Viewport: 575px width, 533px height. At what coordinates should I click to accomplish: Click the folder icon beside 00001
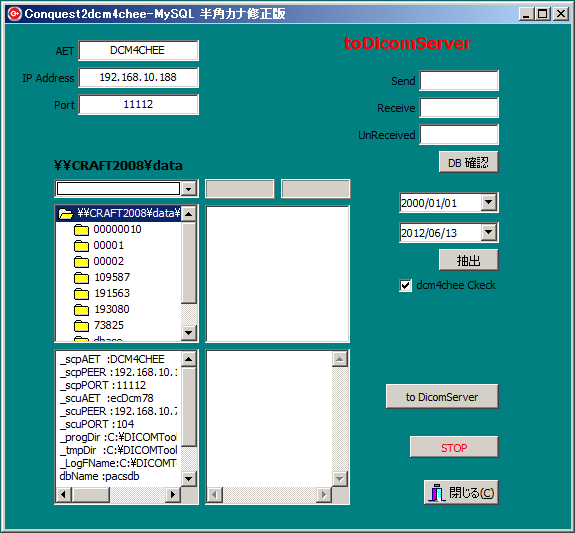click(81, 246)
